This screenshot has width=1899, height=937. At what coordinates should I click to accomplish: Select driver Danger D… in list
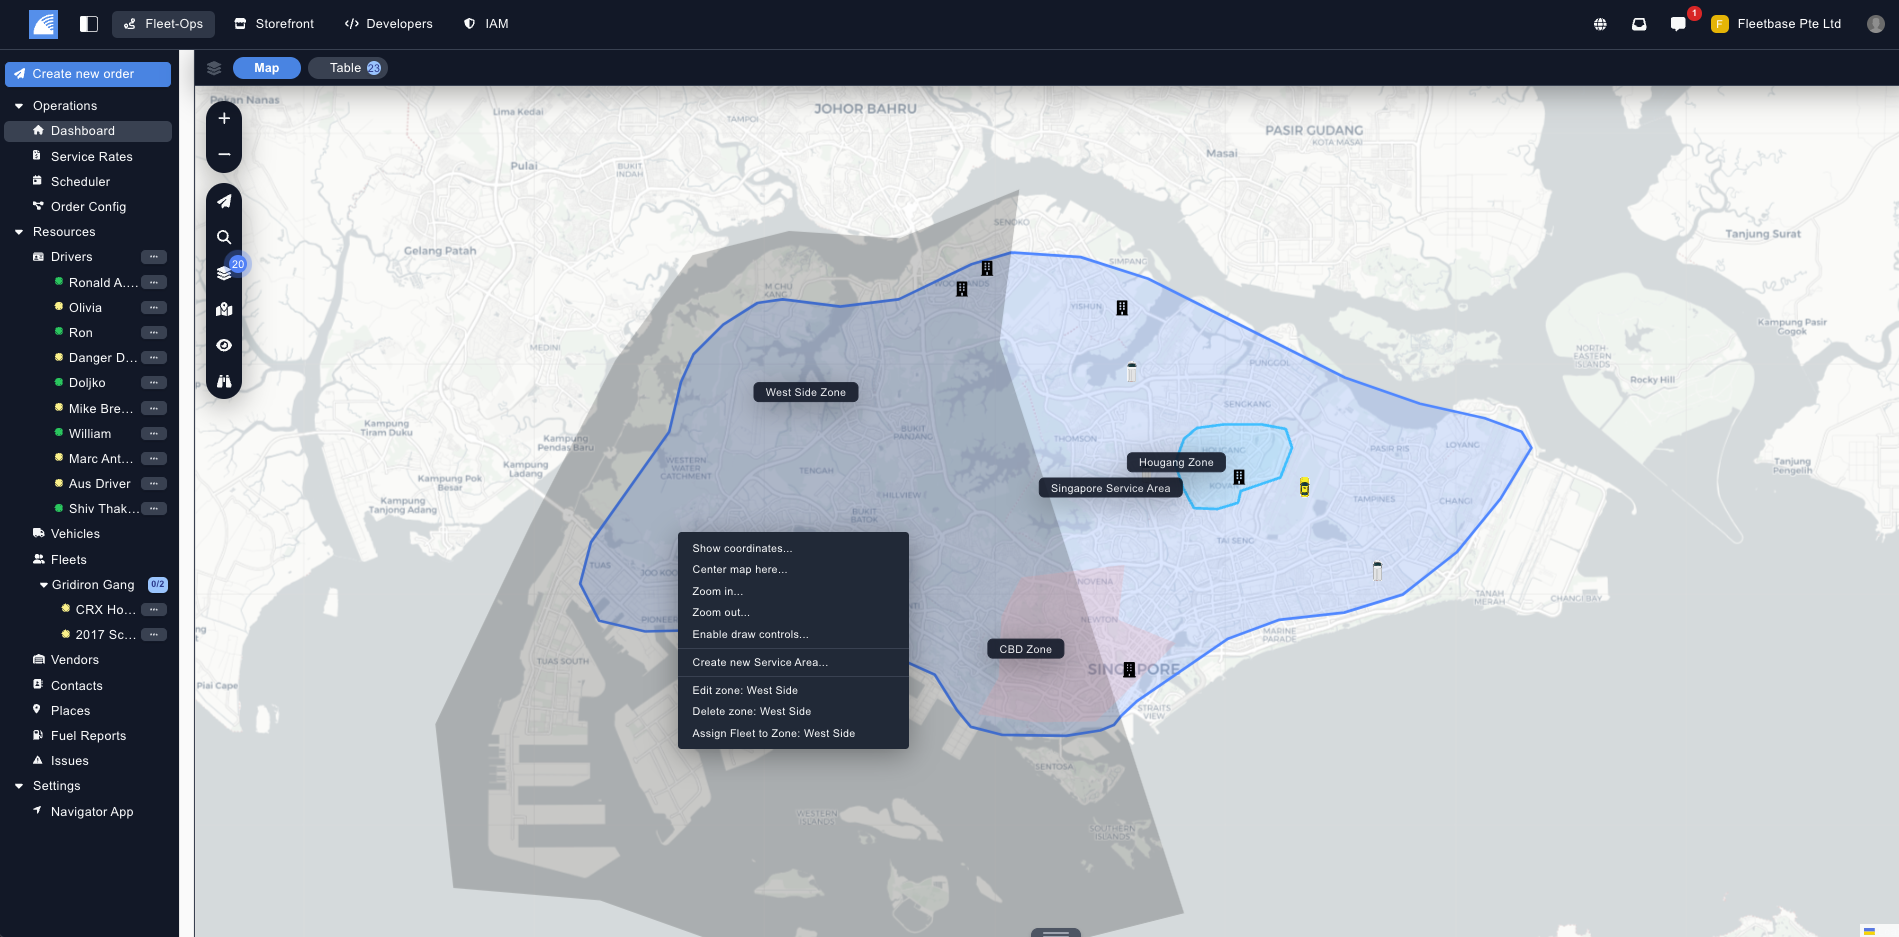click(x=102, y=358)
